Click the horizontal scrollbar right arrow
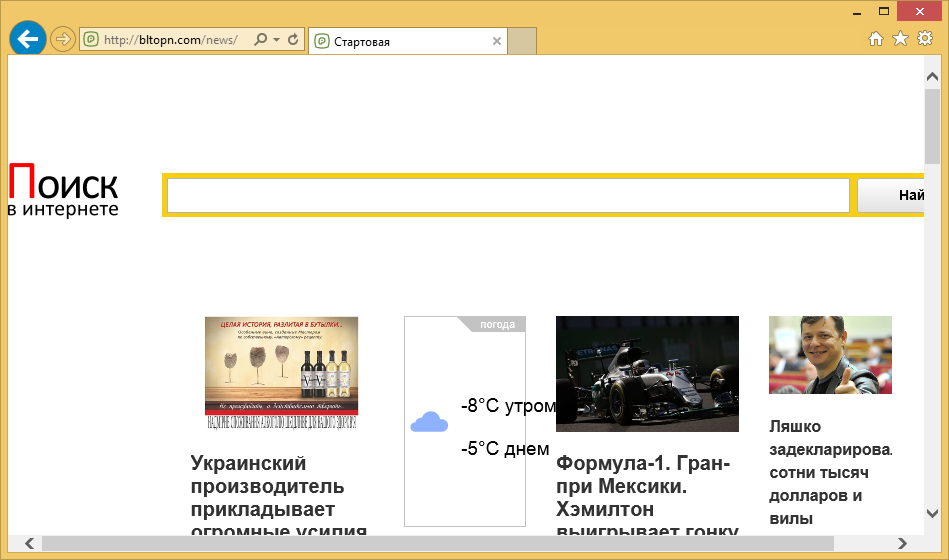The height and width of the screenshot is (560, 949). pyautogui.click(x=902, y=543)
